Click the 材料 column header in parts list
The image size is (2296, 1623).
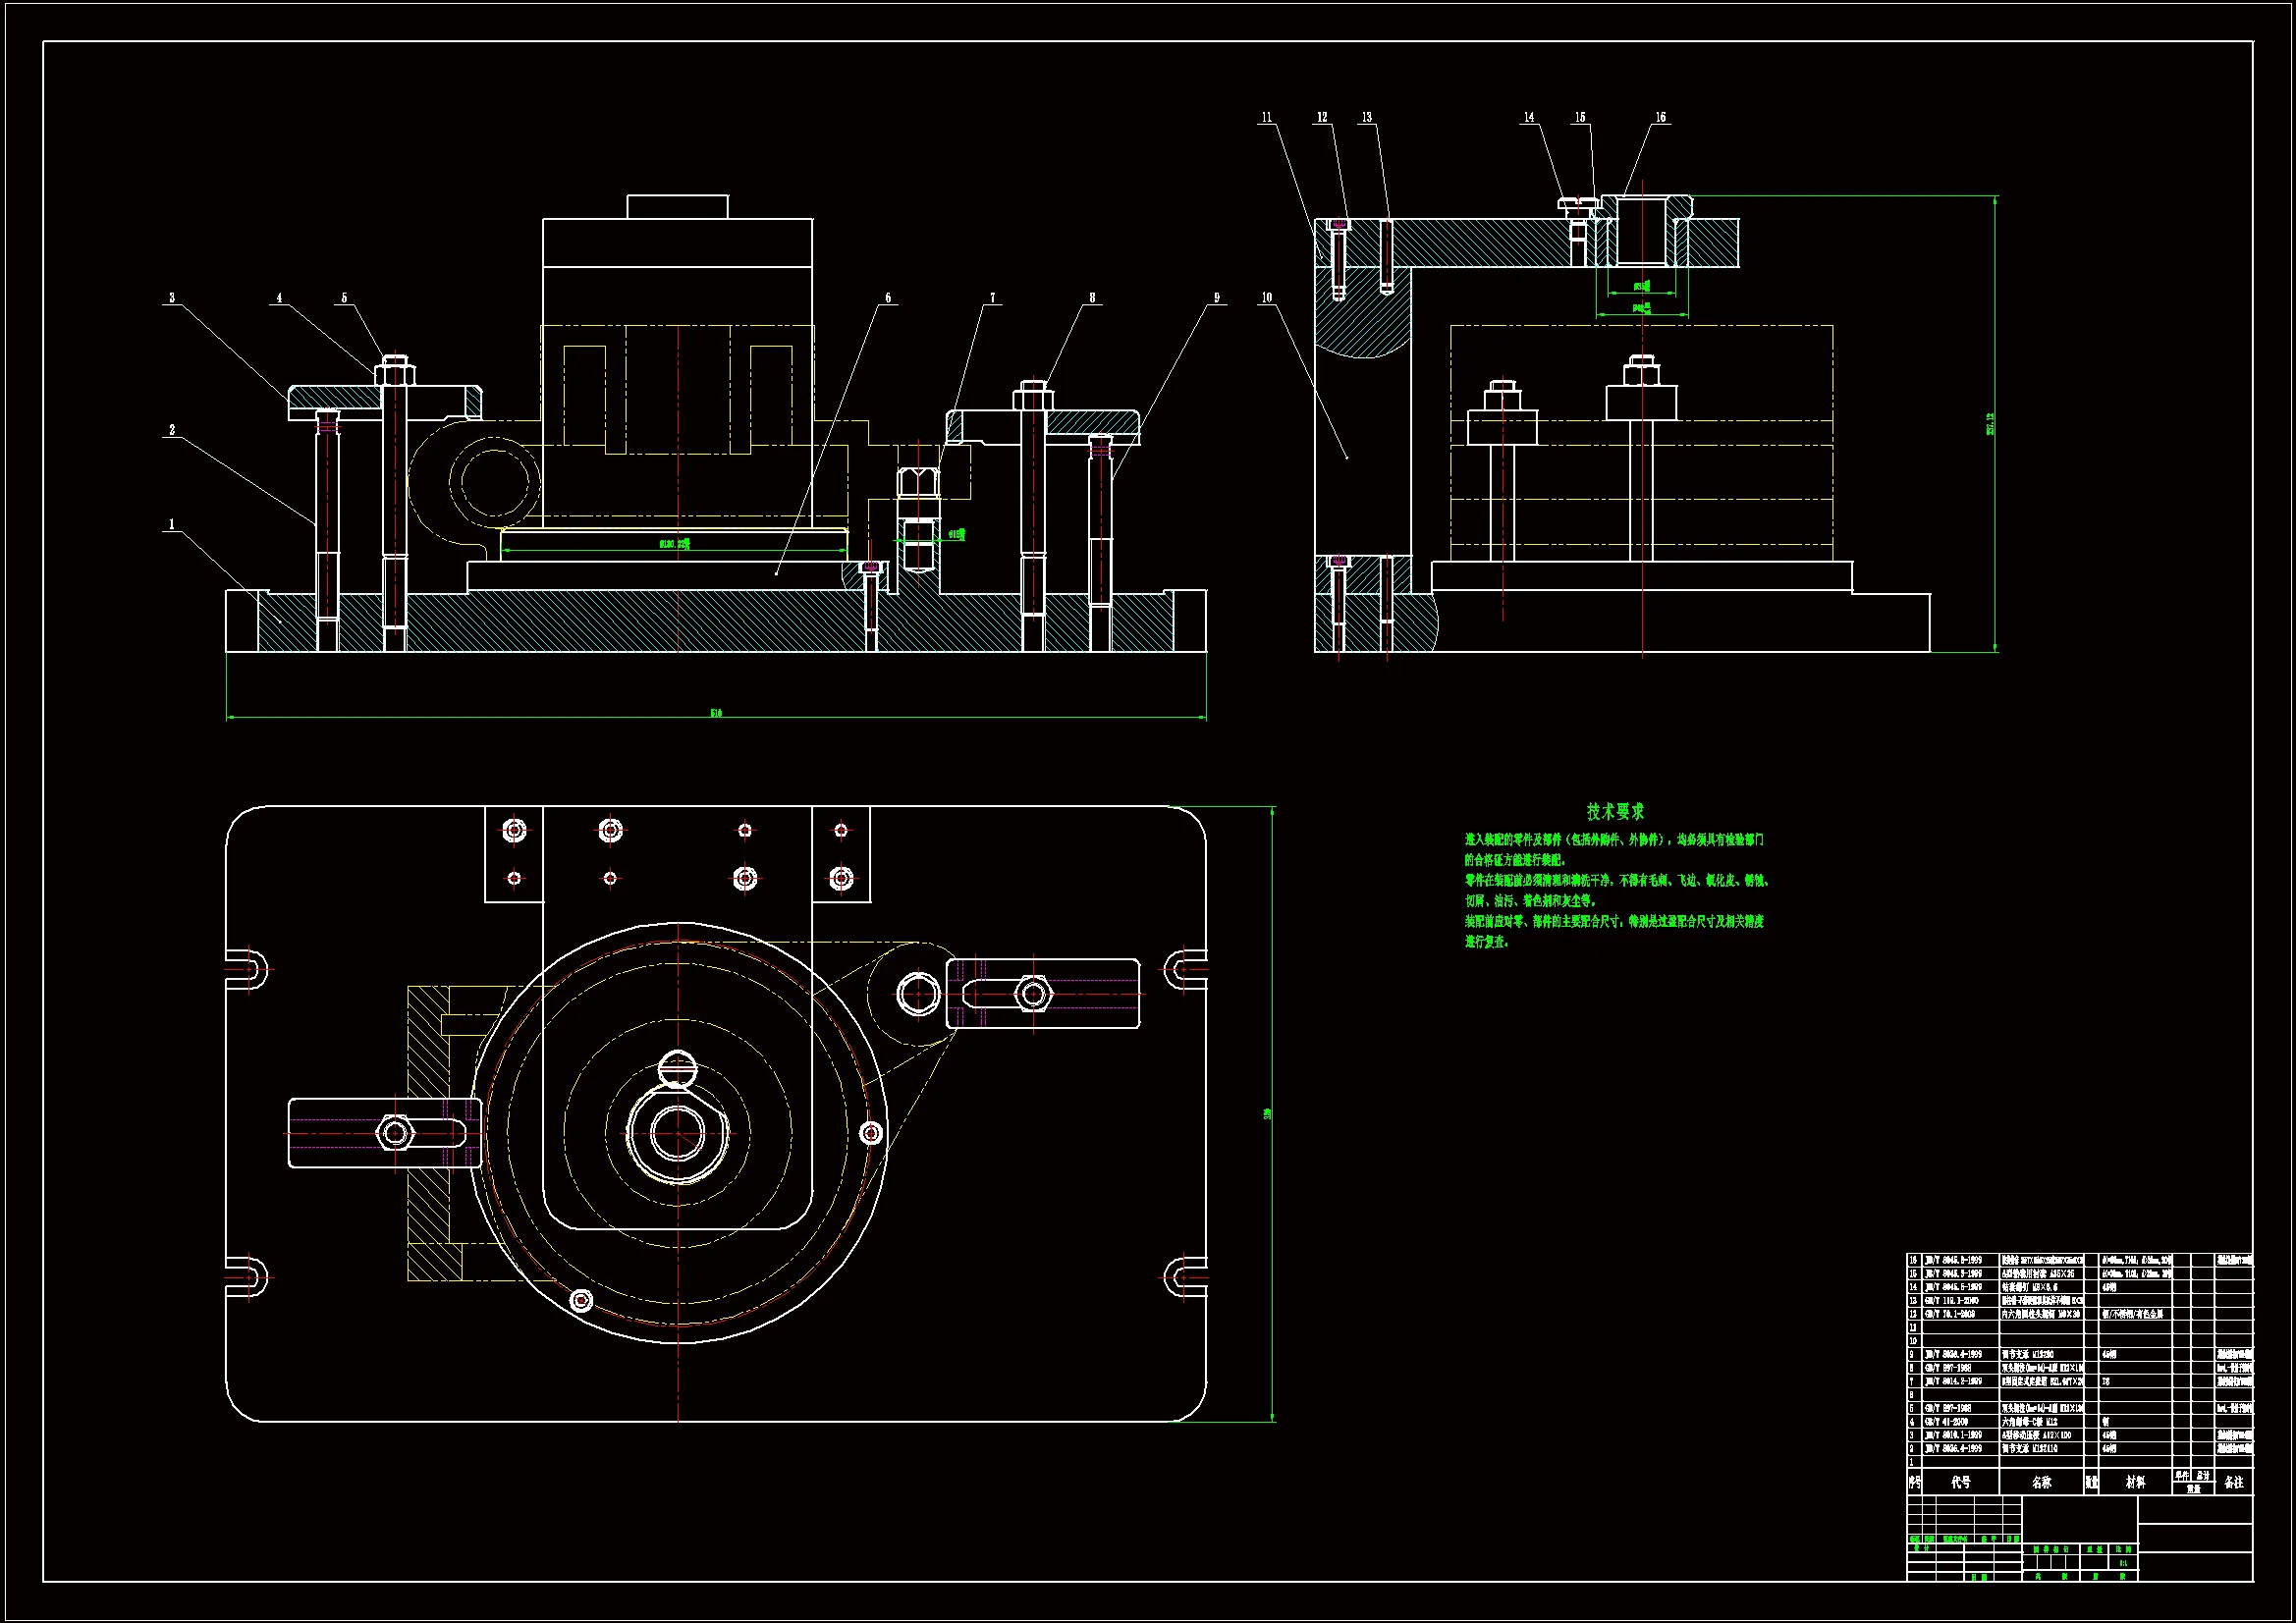pyautogui.click(x=2135, y=1482)
